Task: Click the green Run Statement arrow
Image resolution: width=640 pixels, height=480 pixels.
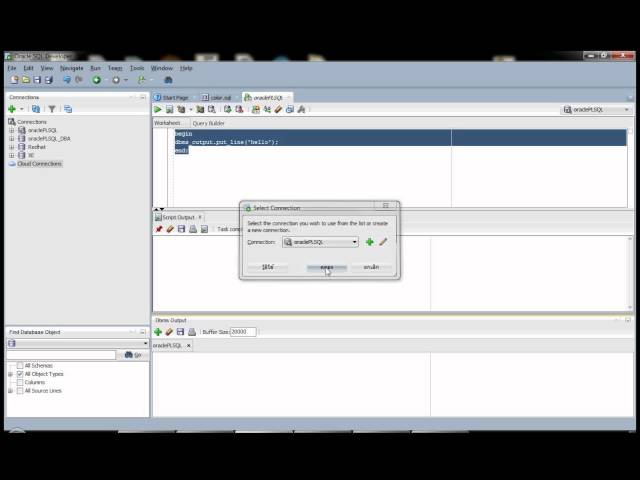Action: 158,109
